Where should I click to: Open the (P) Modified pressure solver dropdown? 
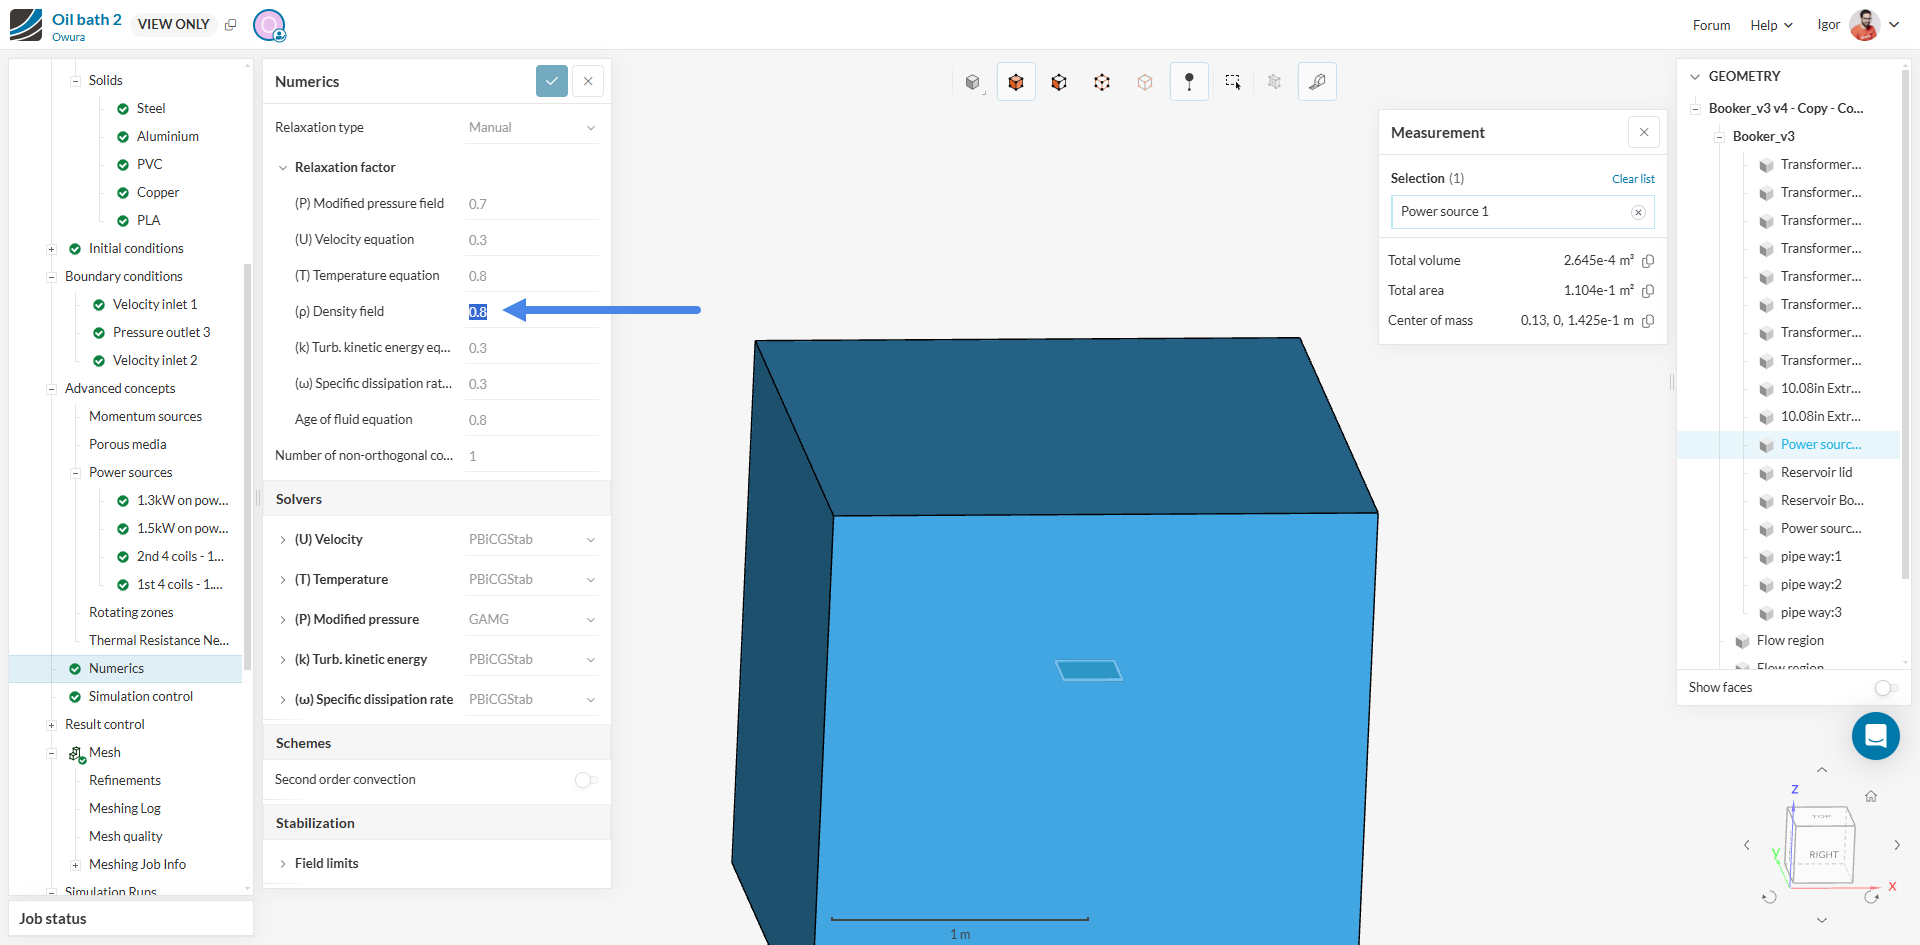coord(533,620)
